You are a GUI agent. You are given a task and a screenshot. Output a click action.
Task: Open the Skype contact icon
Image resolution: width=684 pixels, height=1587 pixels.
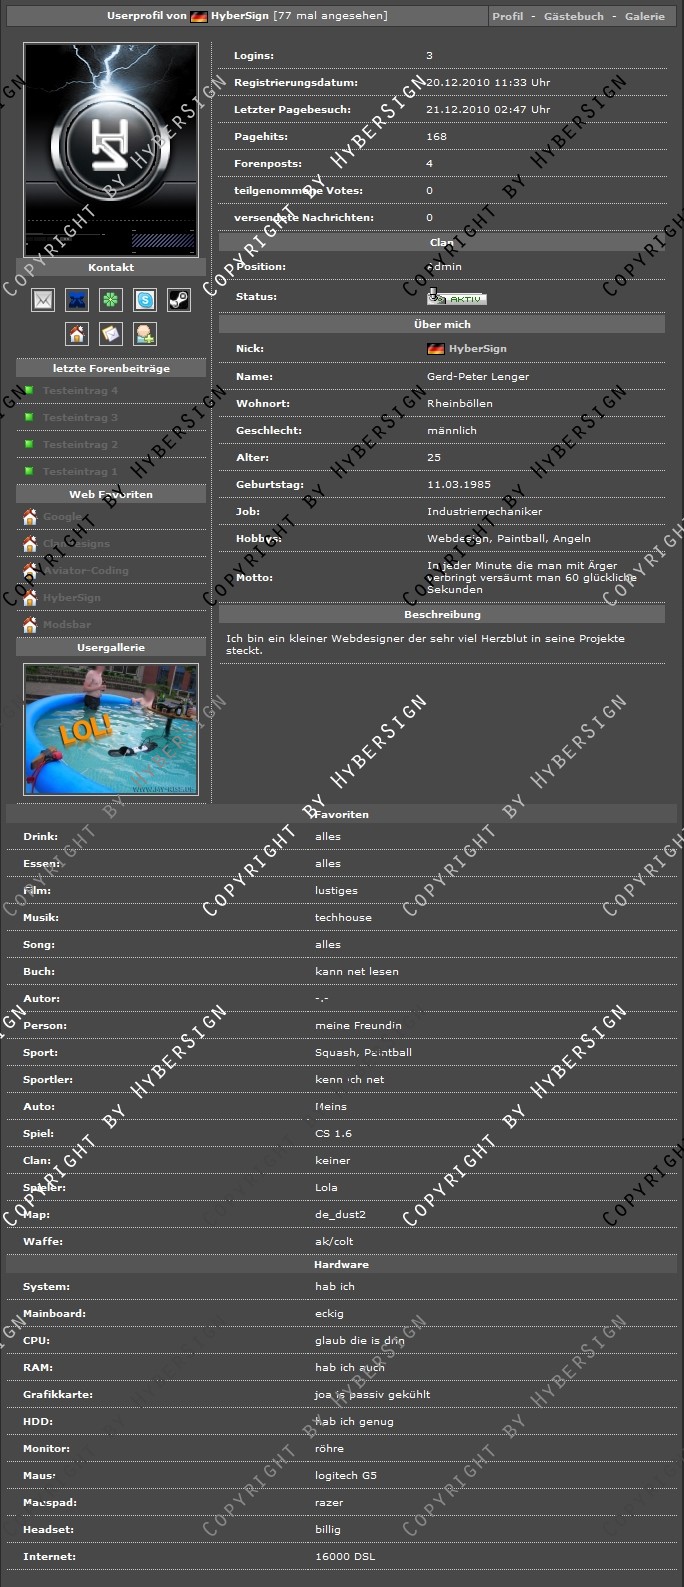point(145,299)
